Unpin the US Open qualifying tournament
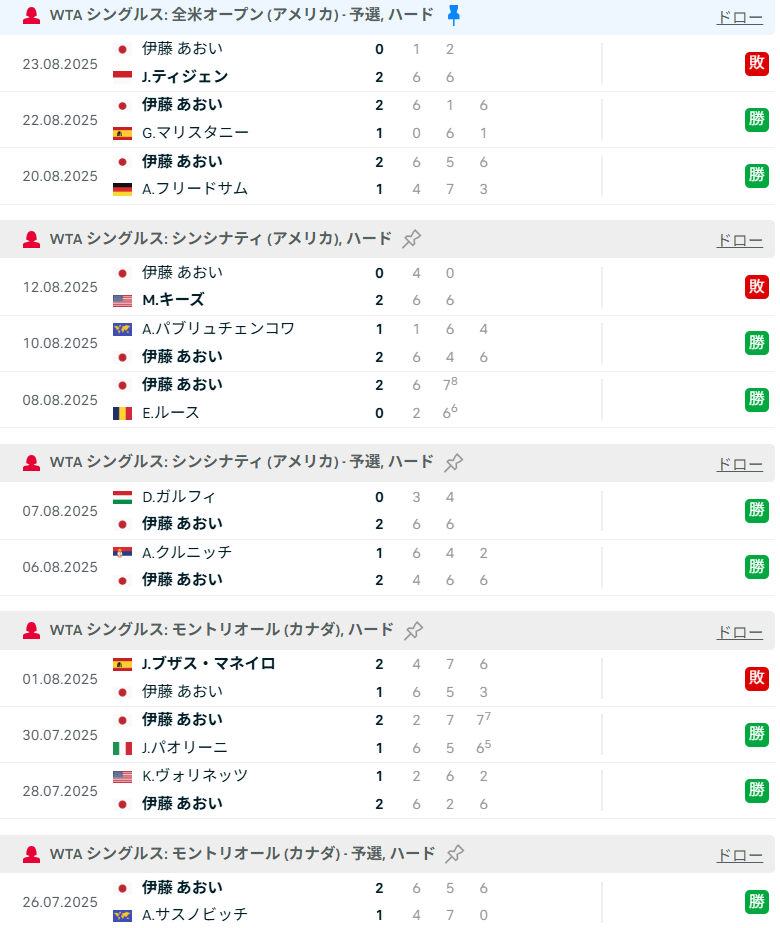780x928 pixels. click(454, 14)
